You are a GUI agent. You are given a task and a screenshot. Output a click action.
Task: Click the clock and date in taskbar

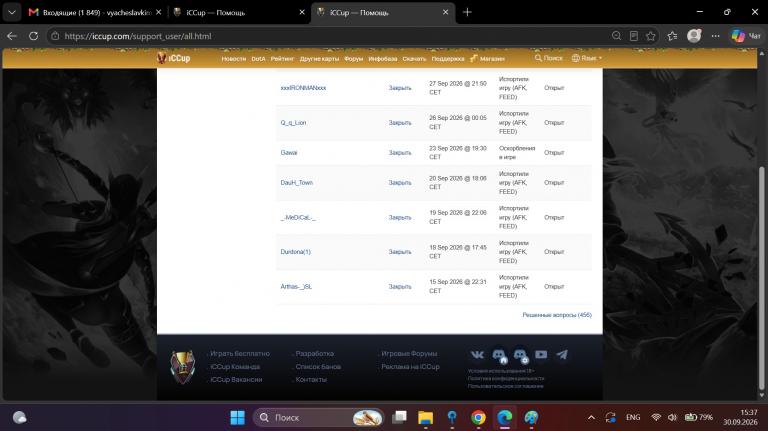[740, 417]
